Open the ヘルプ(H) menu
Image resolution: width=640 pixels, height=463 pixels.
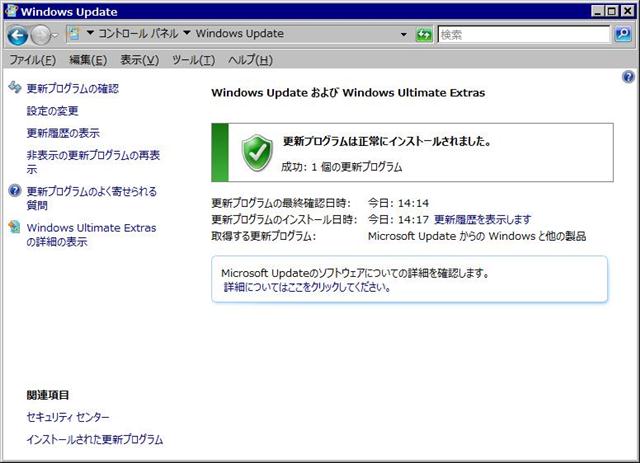(x=250, y=60)
